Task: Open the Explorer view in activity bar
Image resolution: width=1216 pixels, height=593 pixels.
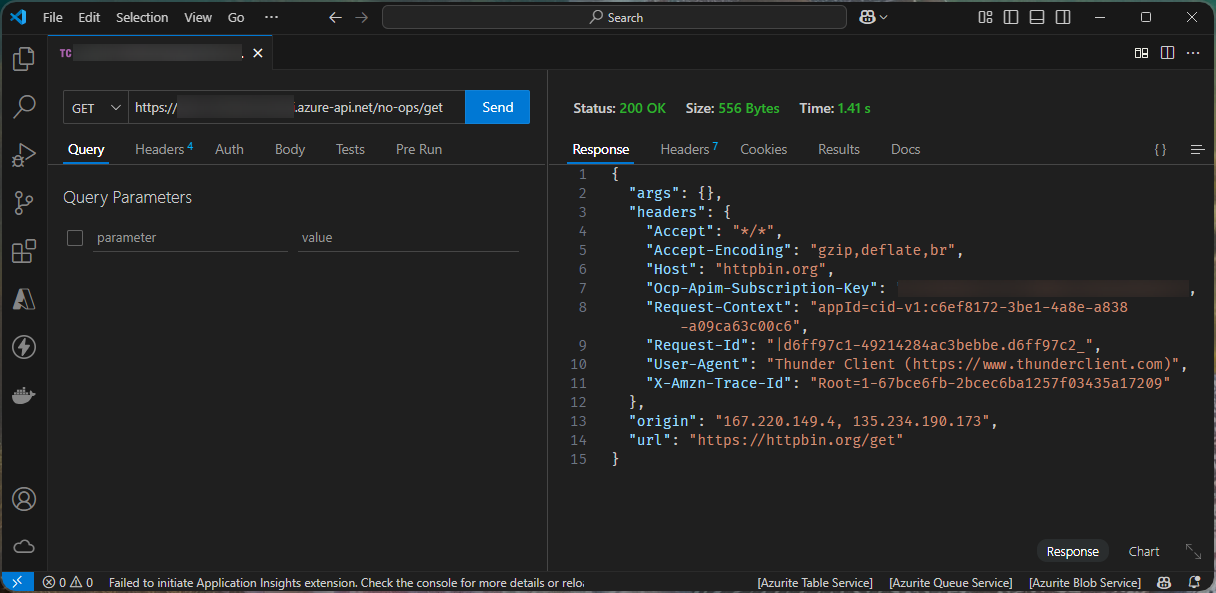Action: (23, 59)
